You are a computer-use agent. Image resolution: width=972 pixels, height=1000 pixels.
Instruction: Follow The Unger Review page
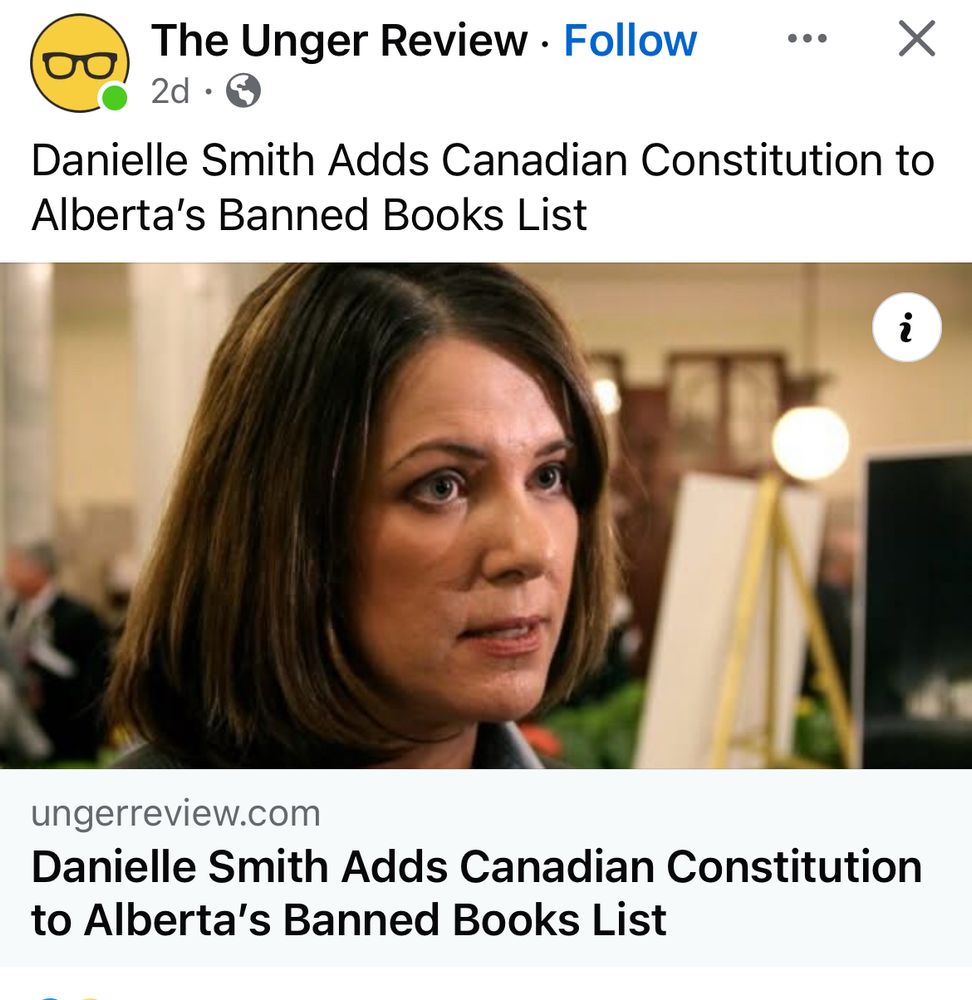[x=630, y=41]
